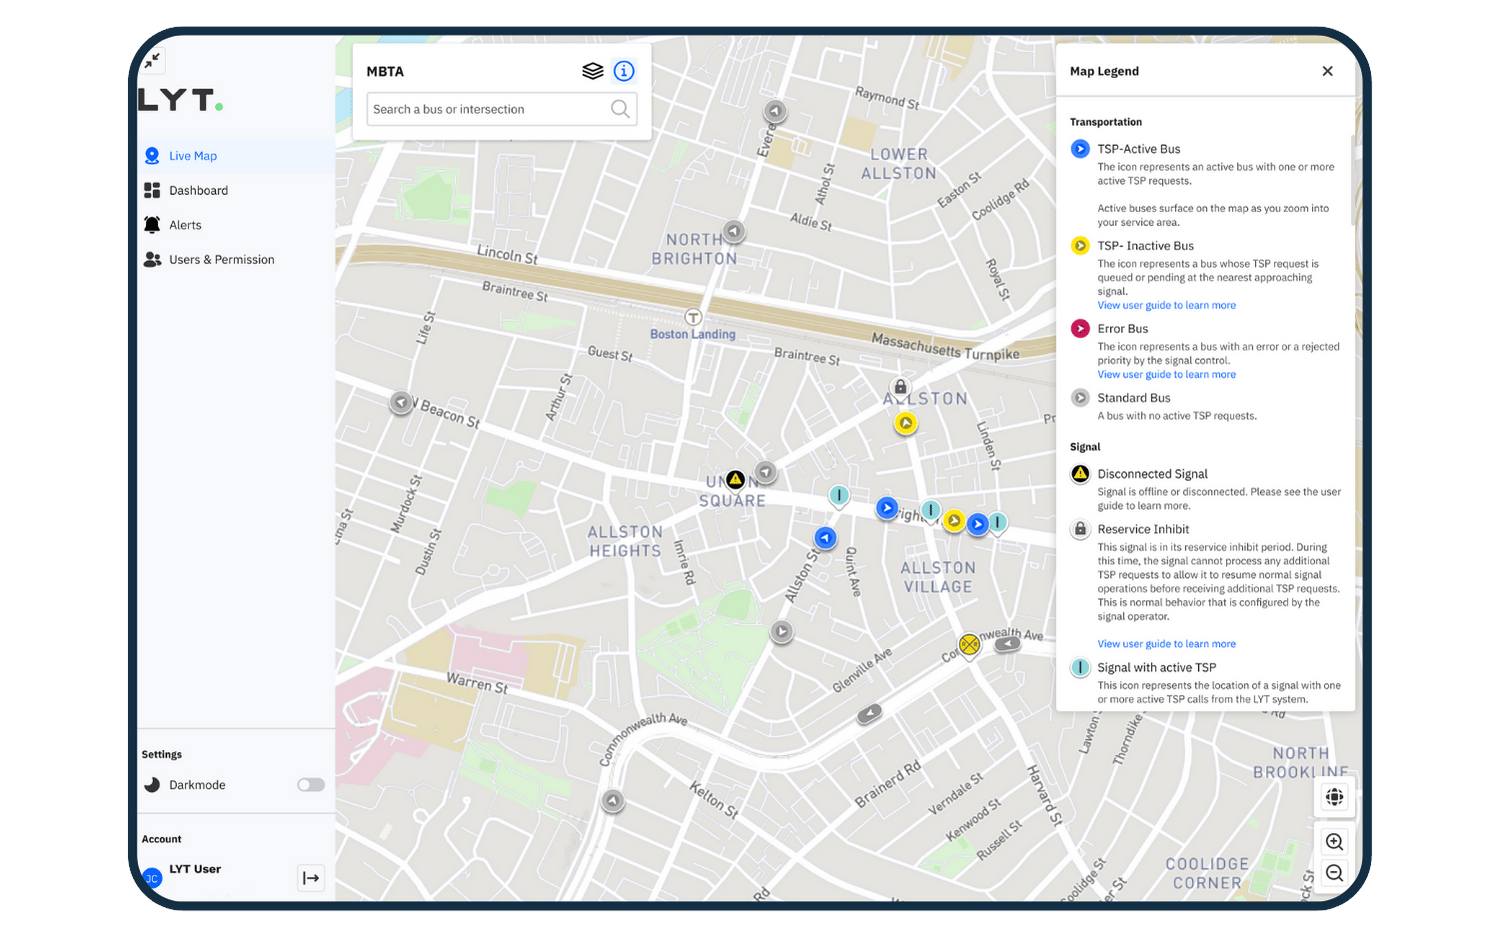Click the Boston Landing transit station marker
This screenshot has width=1500, height=937.
click(692, 318)
